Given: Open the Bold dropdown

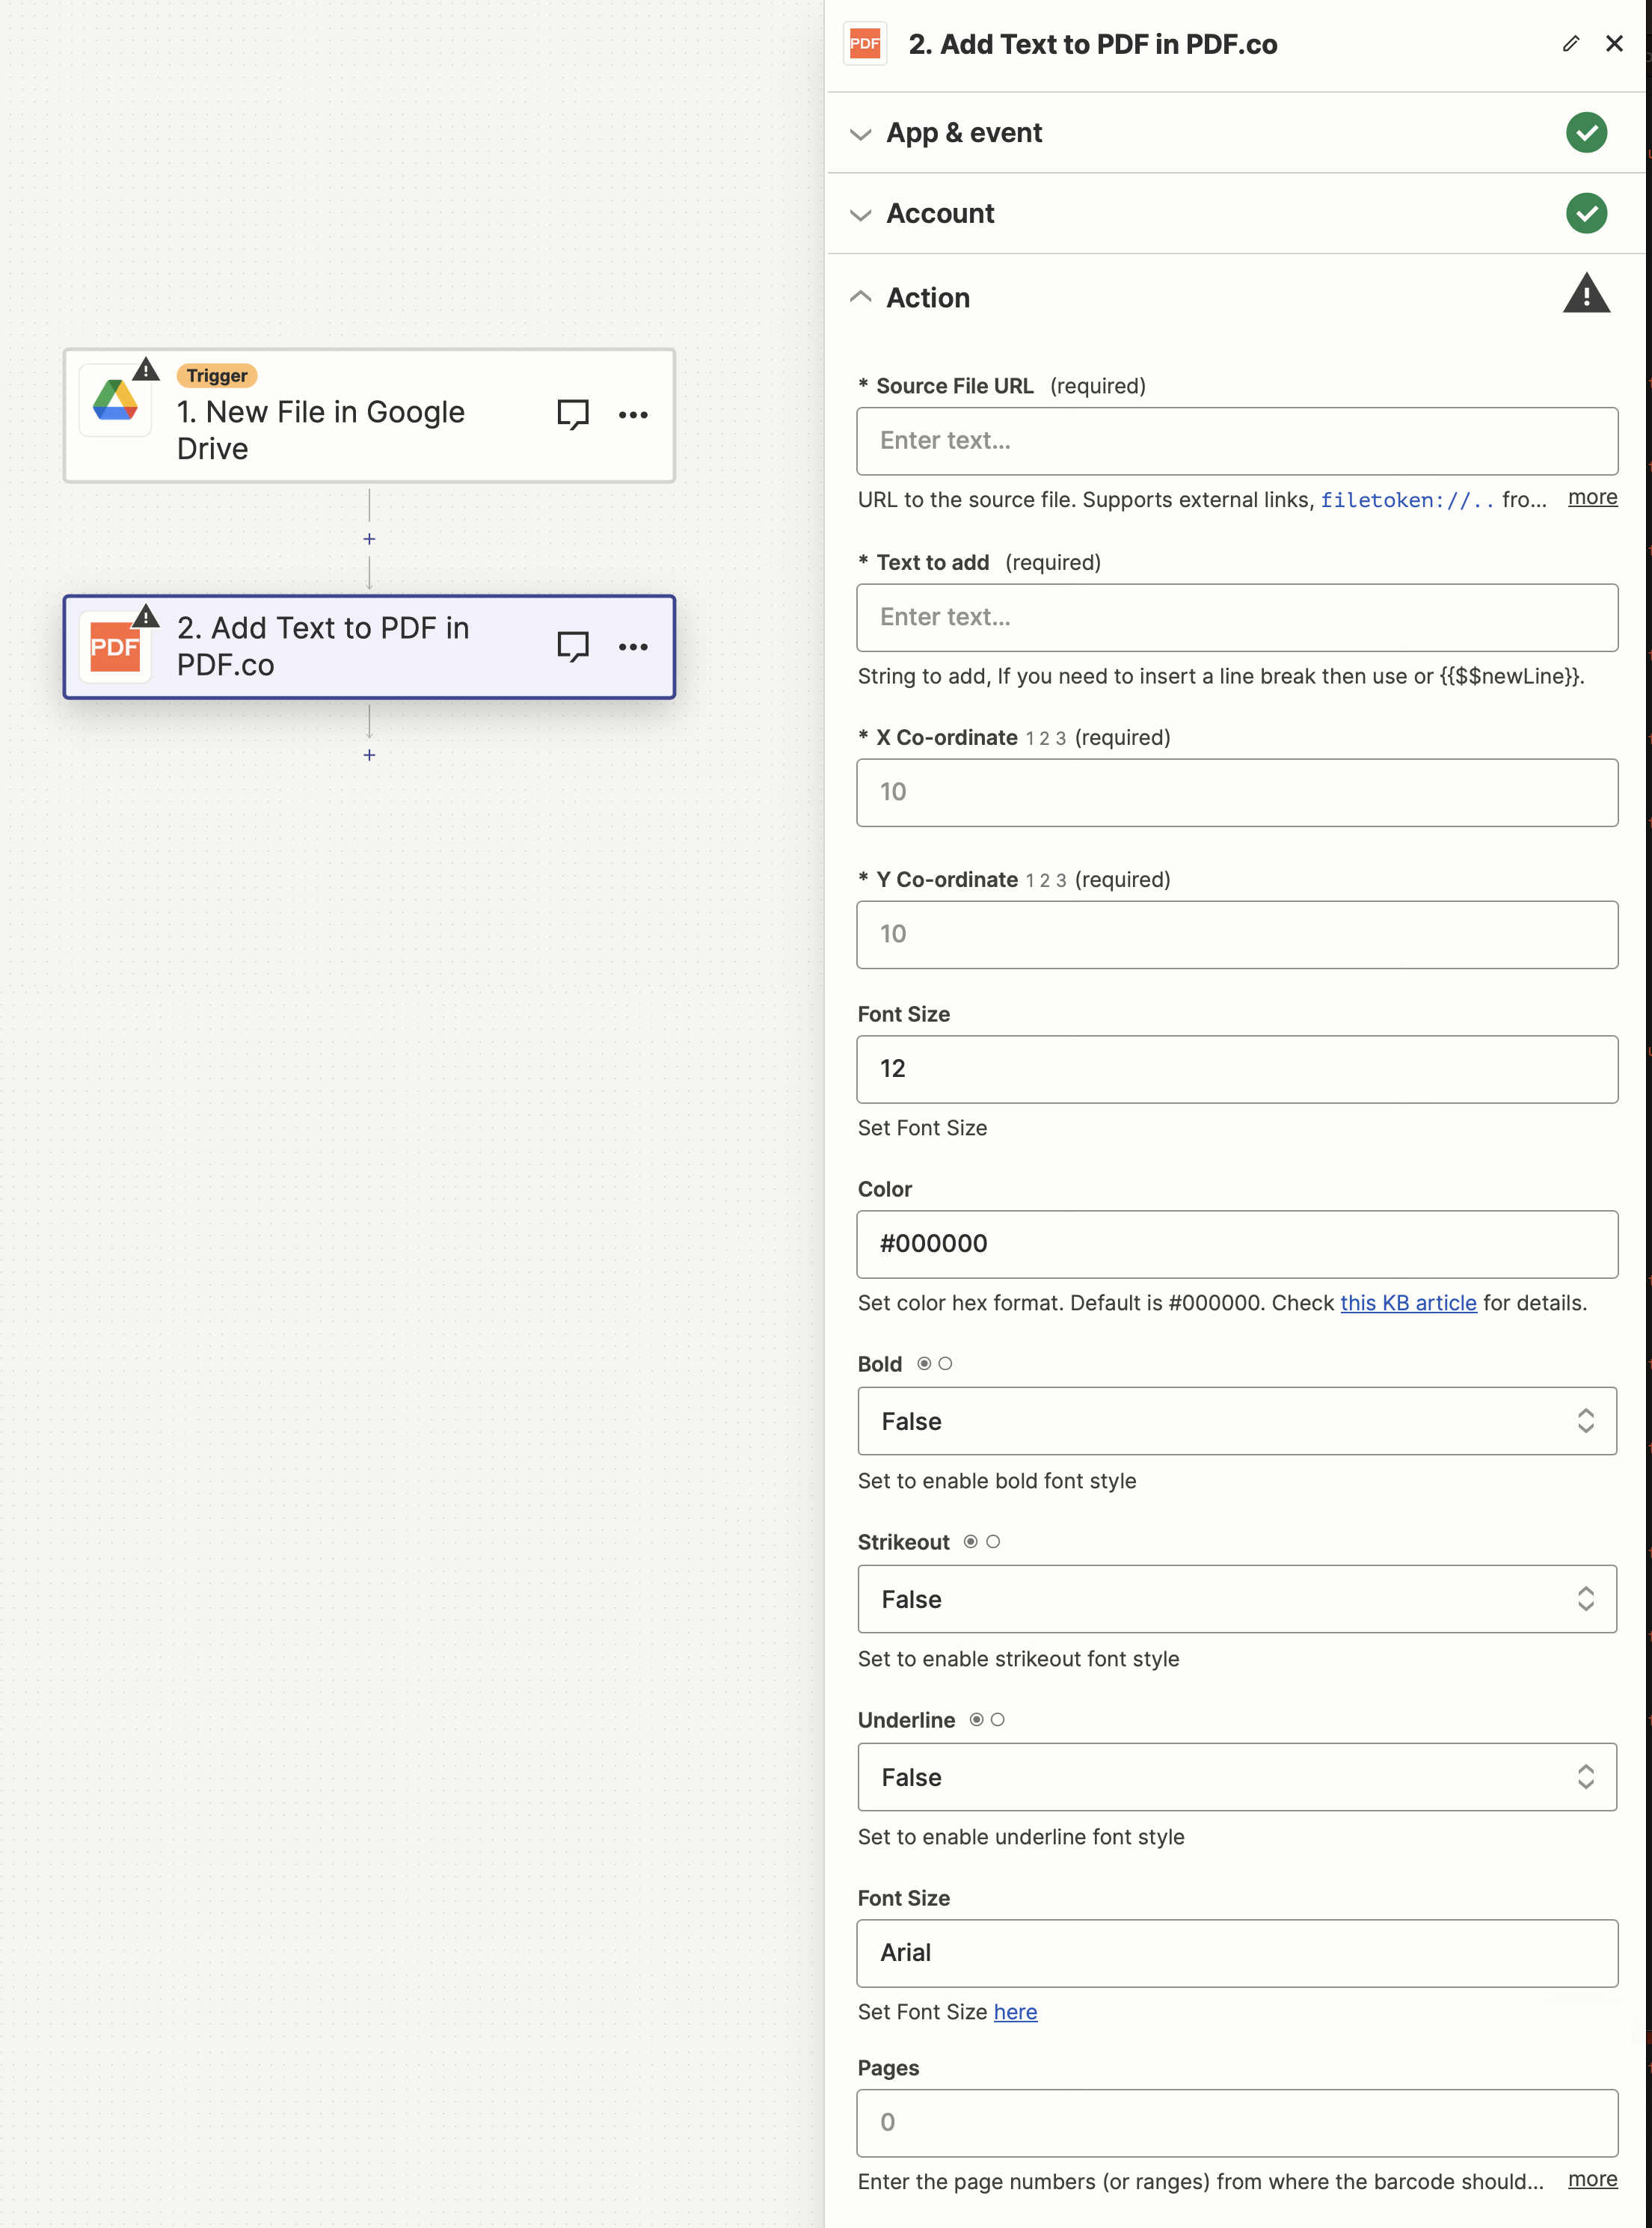Looking at the screenshot, I should (x=1237, y=1421).
